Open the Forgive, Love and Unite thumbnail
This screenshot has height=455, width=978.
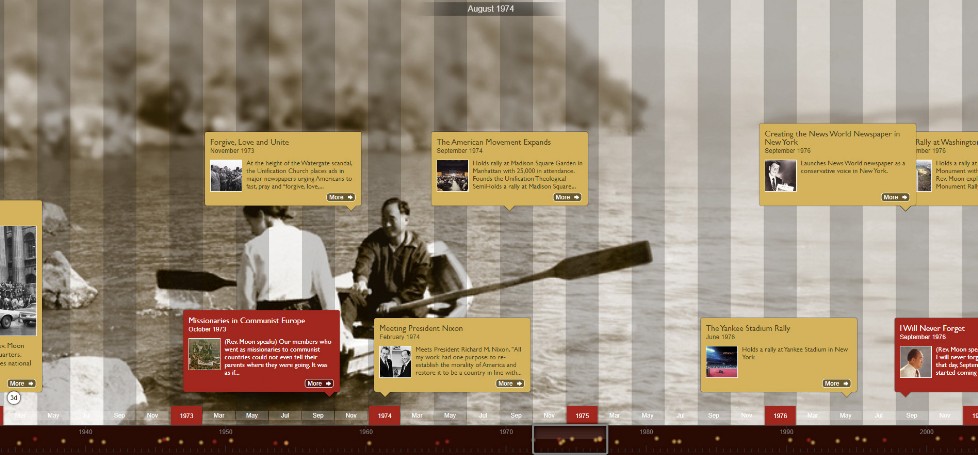(x=225, y=175)
